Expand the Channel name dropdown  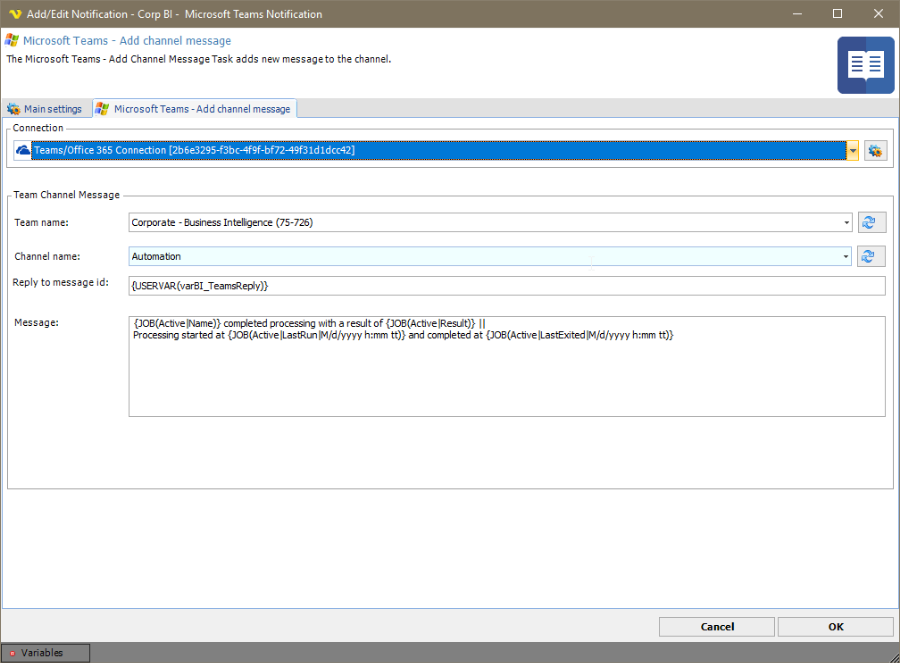click(x=846, y=256)
